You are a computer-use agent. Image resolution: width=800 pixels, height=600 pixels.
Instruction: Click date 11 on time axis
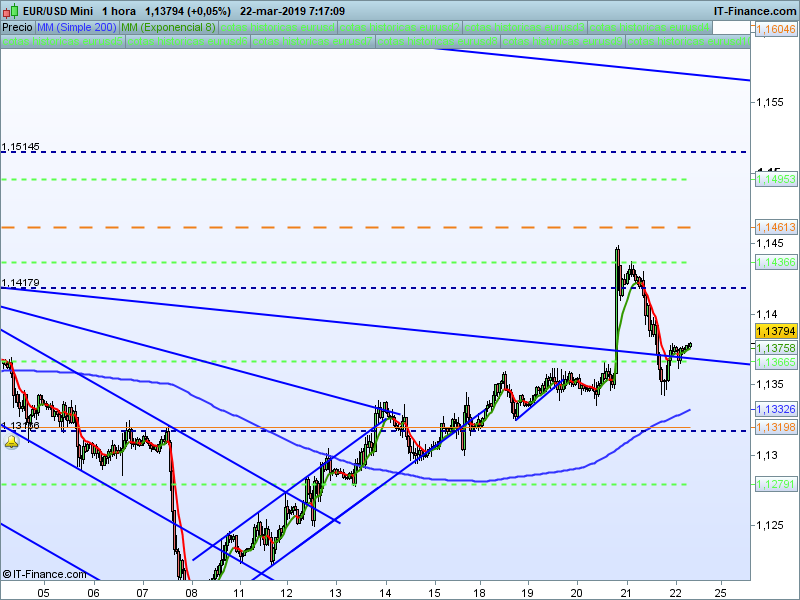point(238,592)
